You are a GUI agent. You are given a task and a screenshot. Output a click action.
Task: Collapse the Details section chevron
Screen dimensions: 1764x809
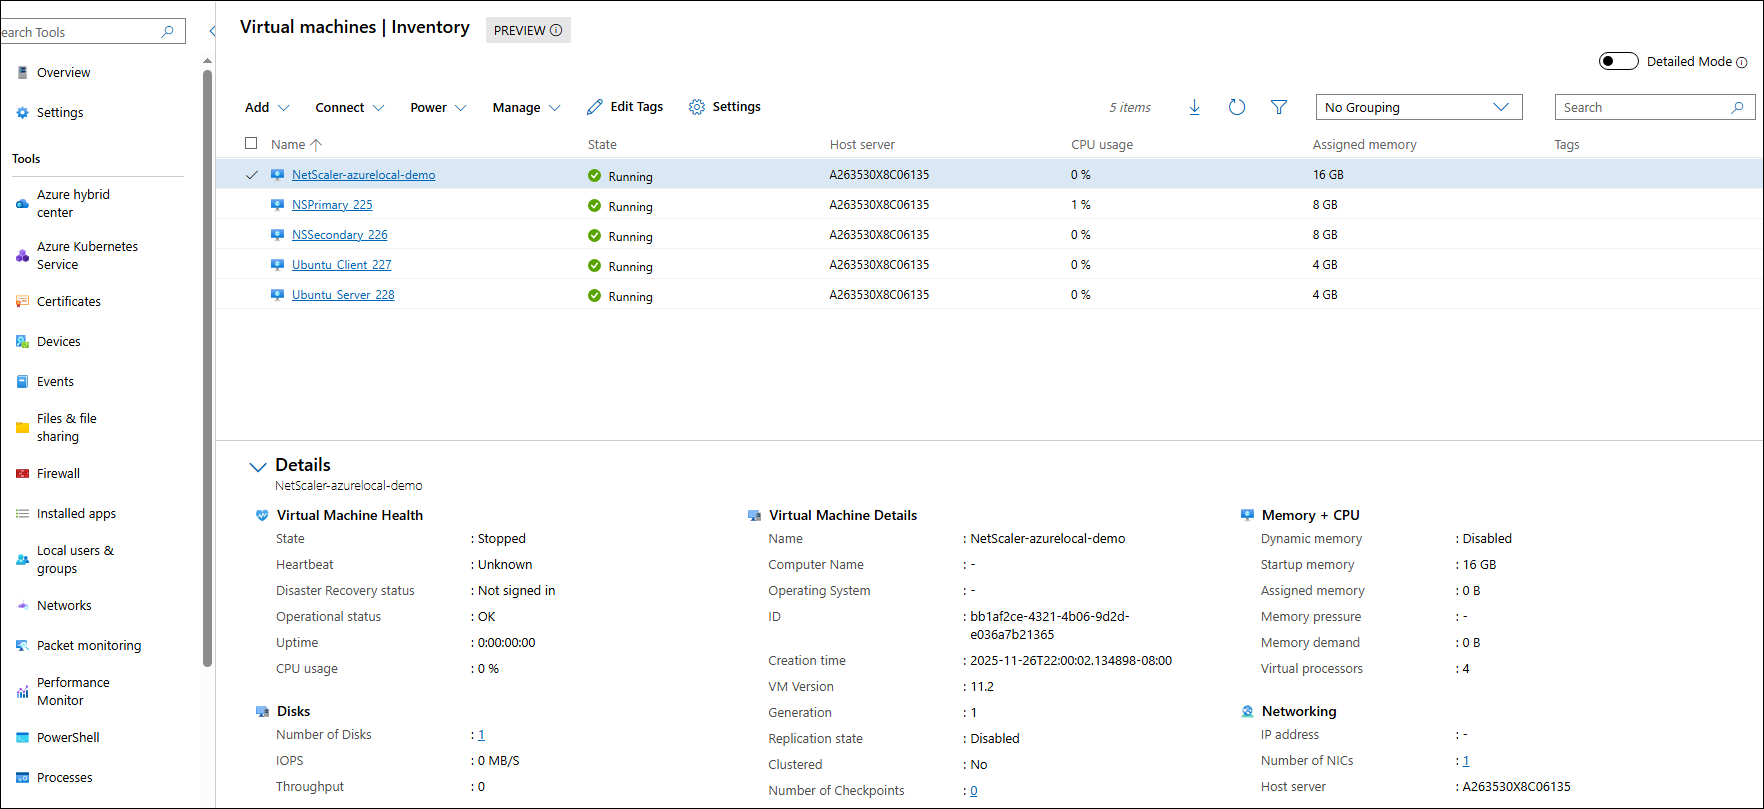(258, 466)
